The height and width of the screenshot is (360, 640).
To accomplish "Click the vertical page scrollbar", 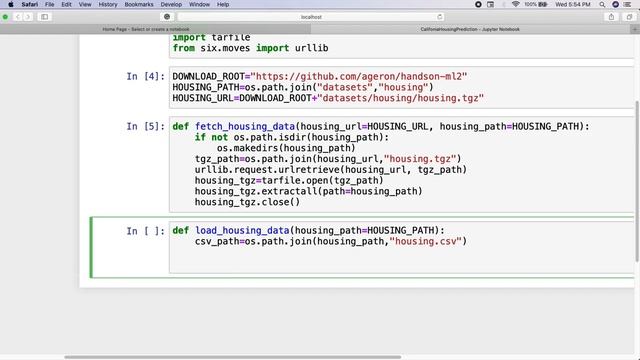I will coord(637,181).
